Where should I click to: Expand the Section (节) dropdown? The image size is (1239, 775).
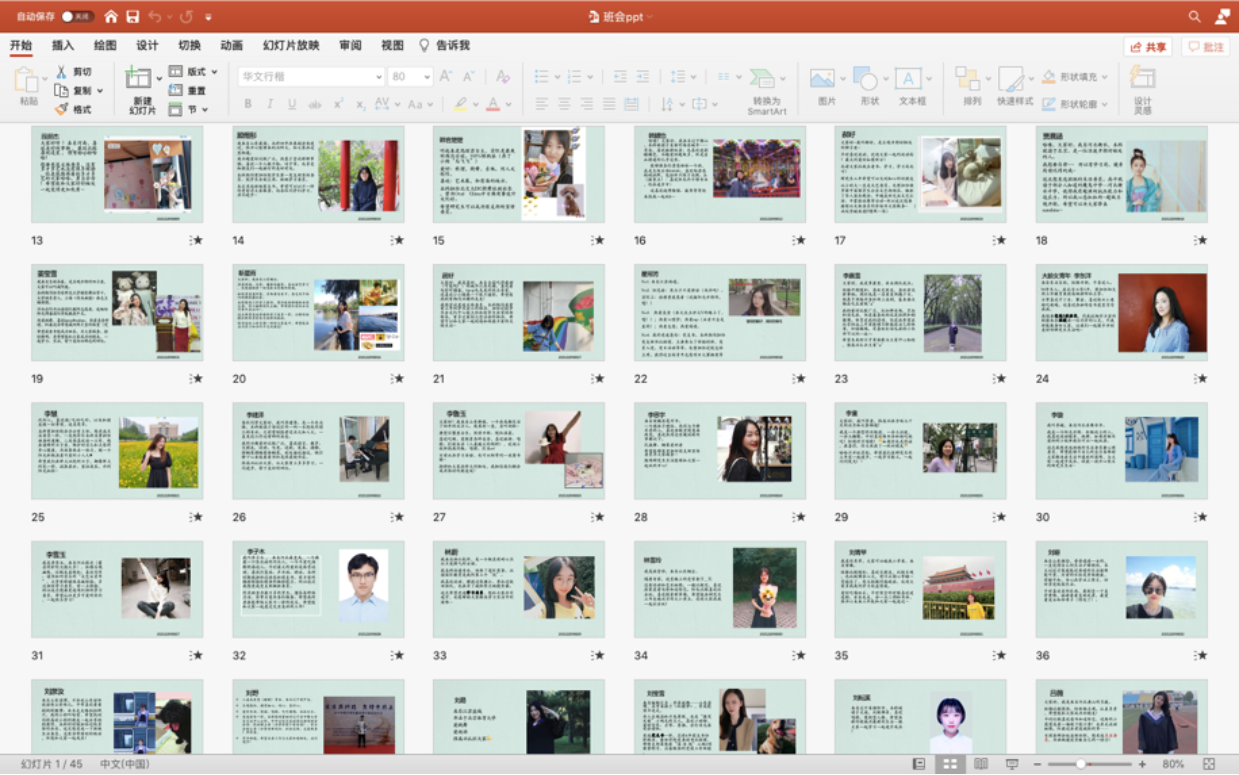tap(206, 110)
